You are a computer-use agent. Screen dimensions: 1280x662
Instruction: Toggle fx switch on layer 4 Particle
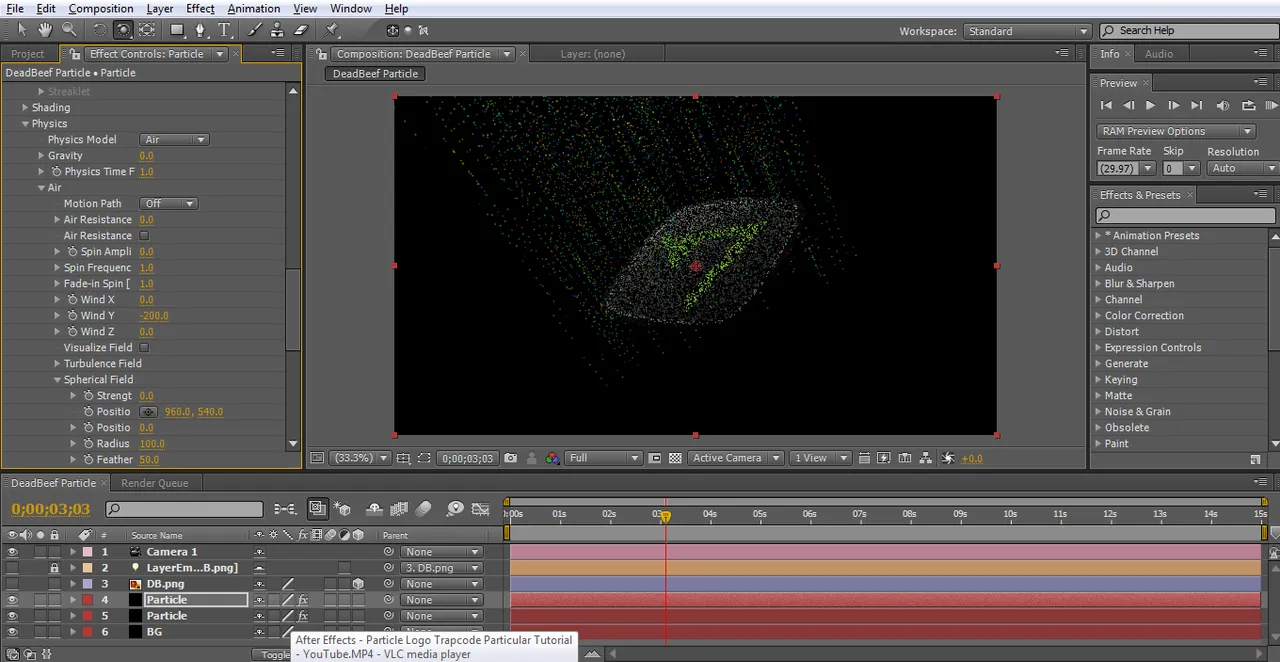[x=303, y=600]
